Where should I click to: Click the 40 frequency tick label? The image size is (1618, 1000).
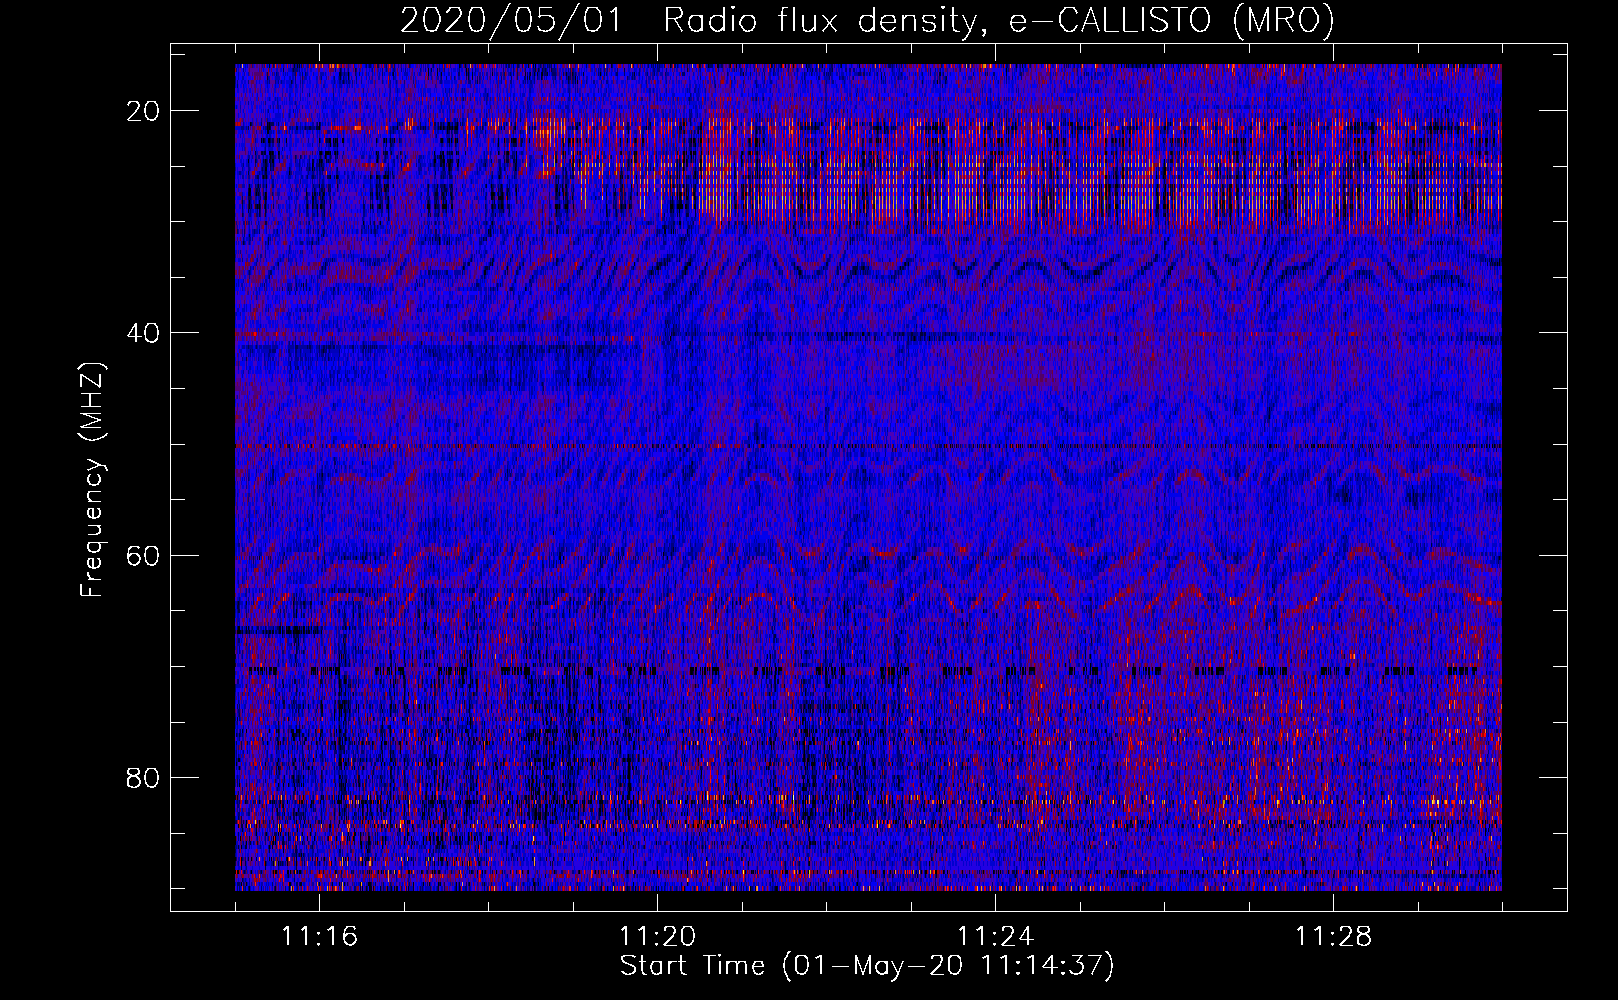click(x=144, y=332)
